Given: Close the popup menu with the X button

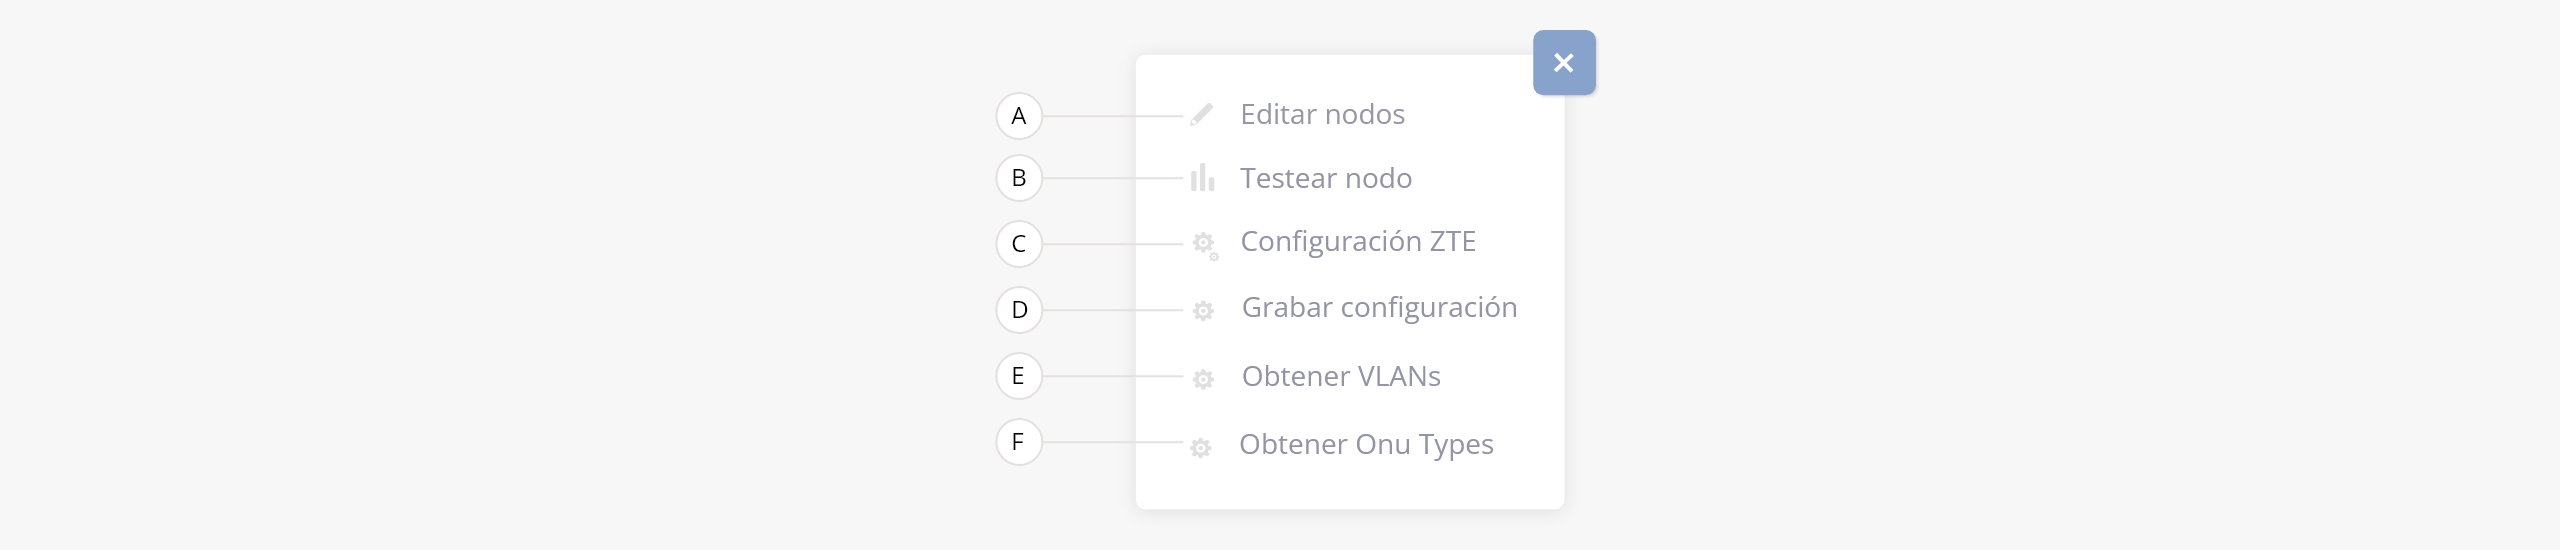Looking at the screenshot, I should [1564, 63].
